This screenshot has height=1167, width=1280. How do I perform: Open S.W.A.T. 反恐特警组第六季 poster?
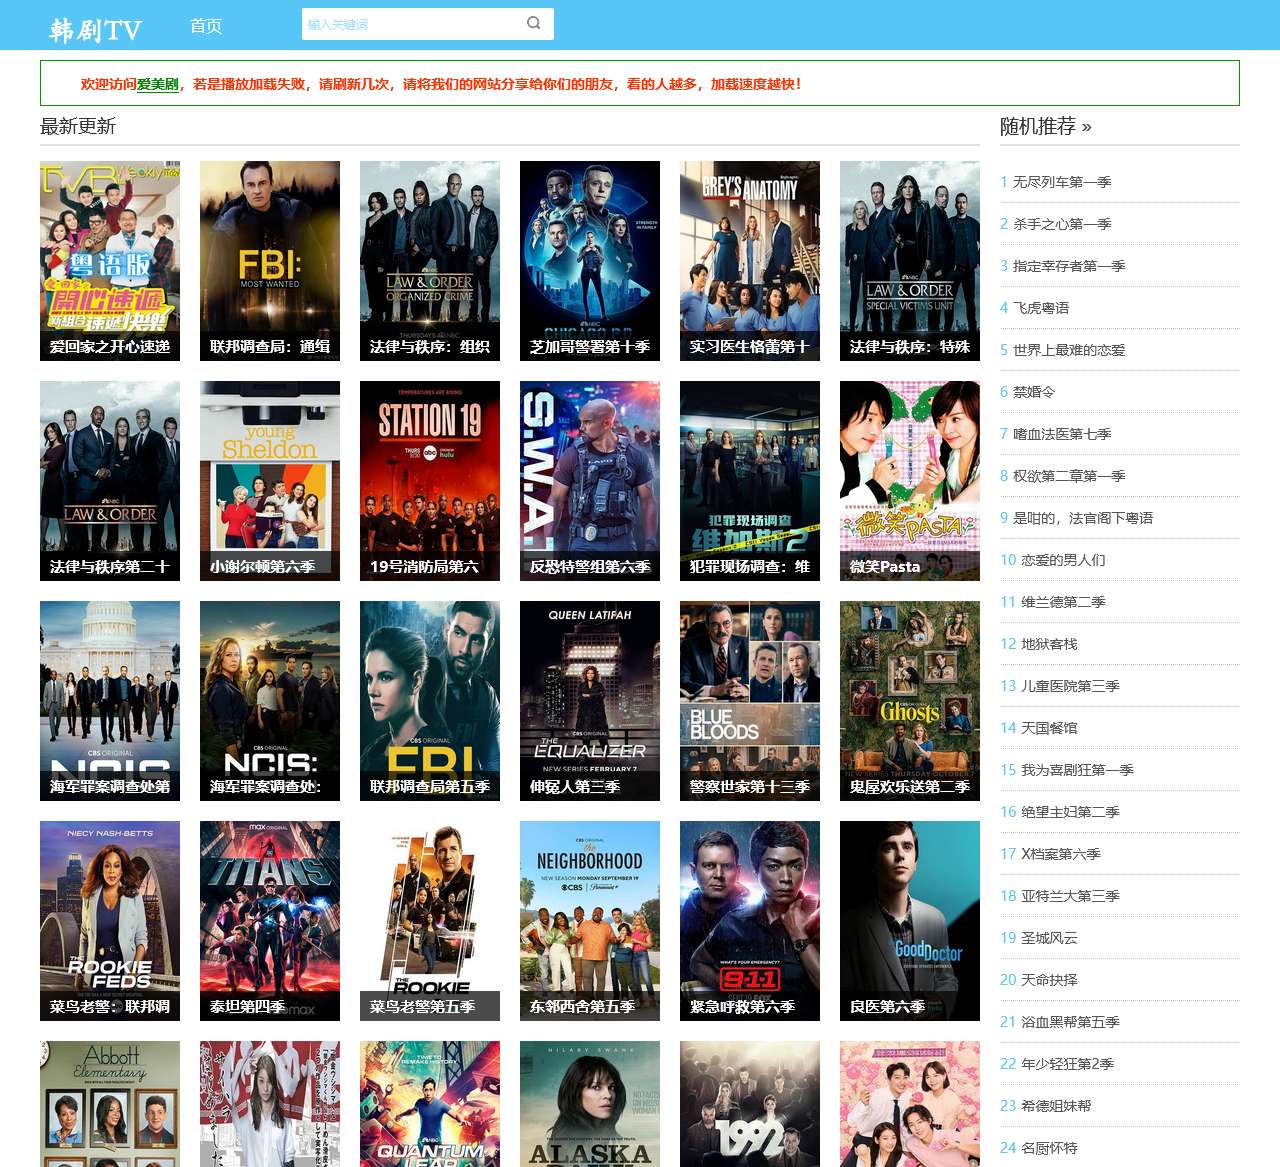(590, 481)
